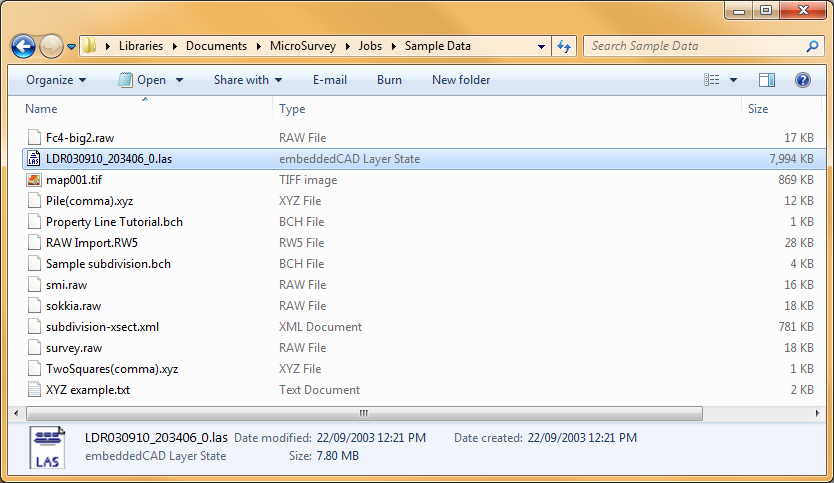Open the Help question mark icon
834x483 pixels.
pyautogui.click(x=802, y=80)
